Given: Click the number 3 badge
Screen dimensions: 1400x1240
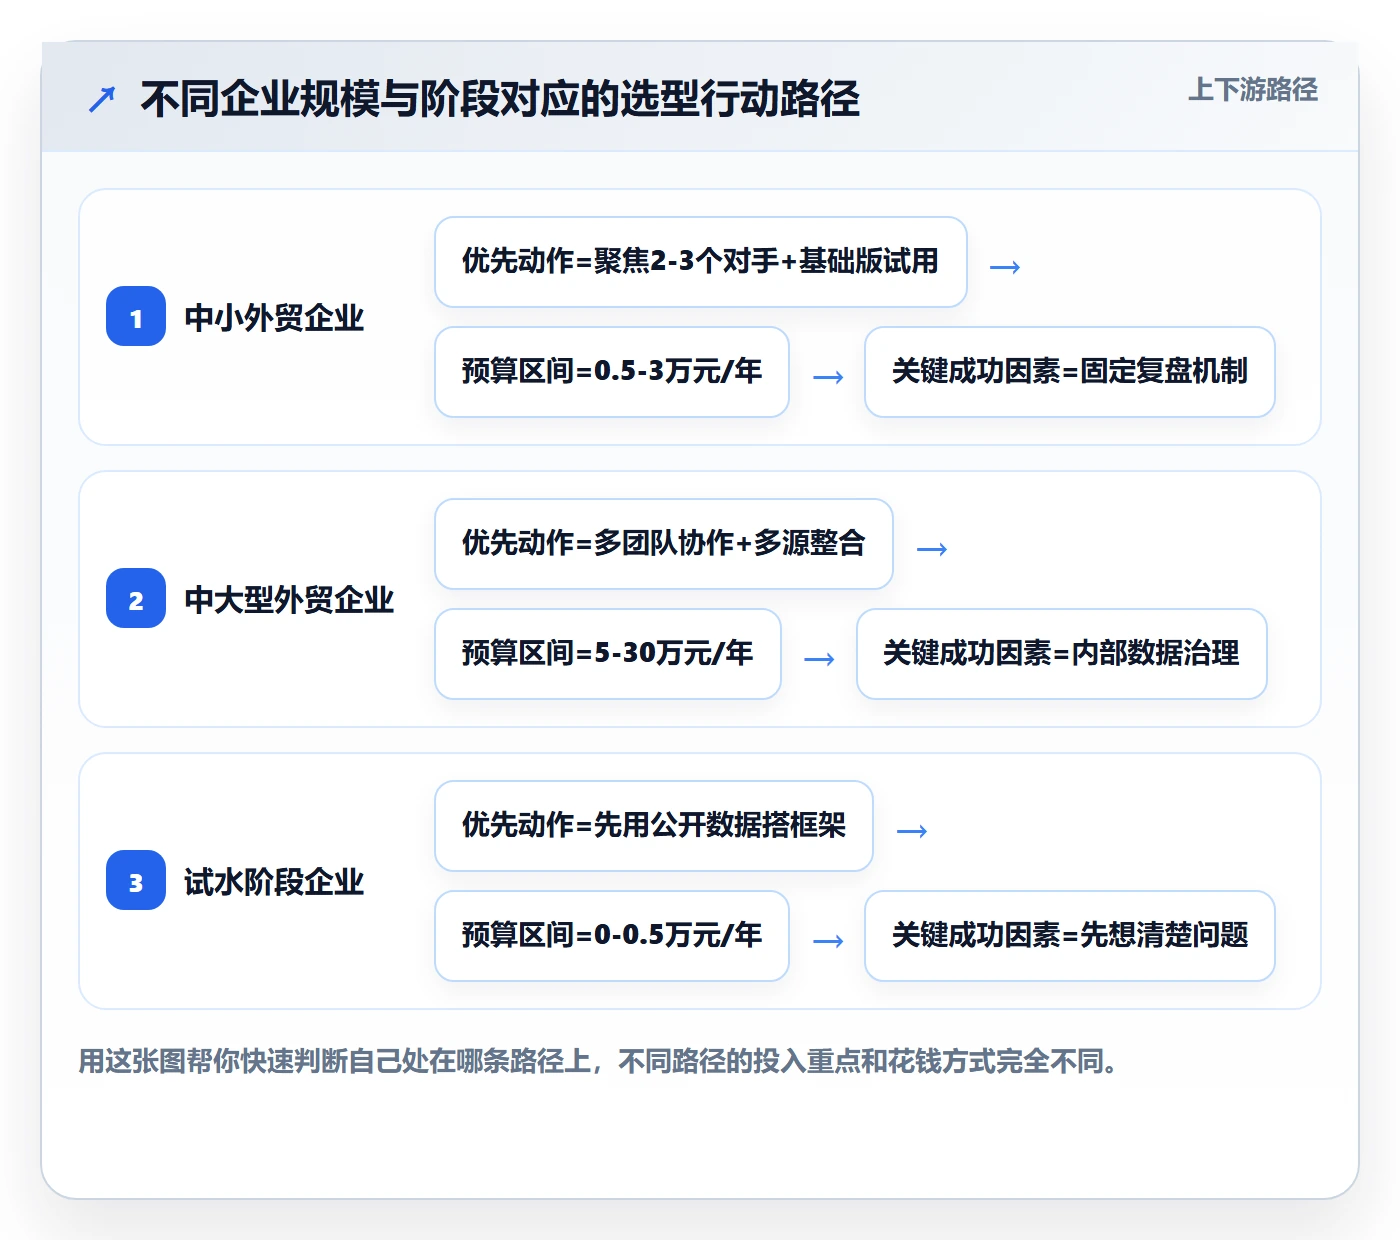Looking at the screenshot, I should pyautogui.click(x=136, y=880).
